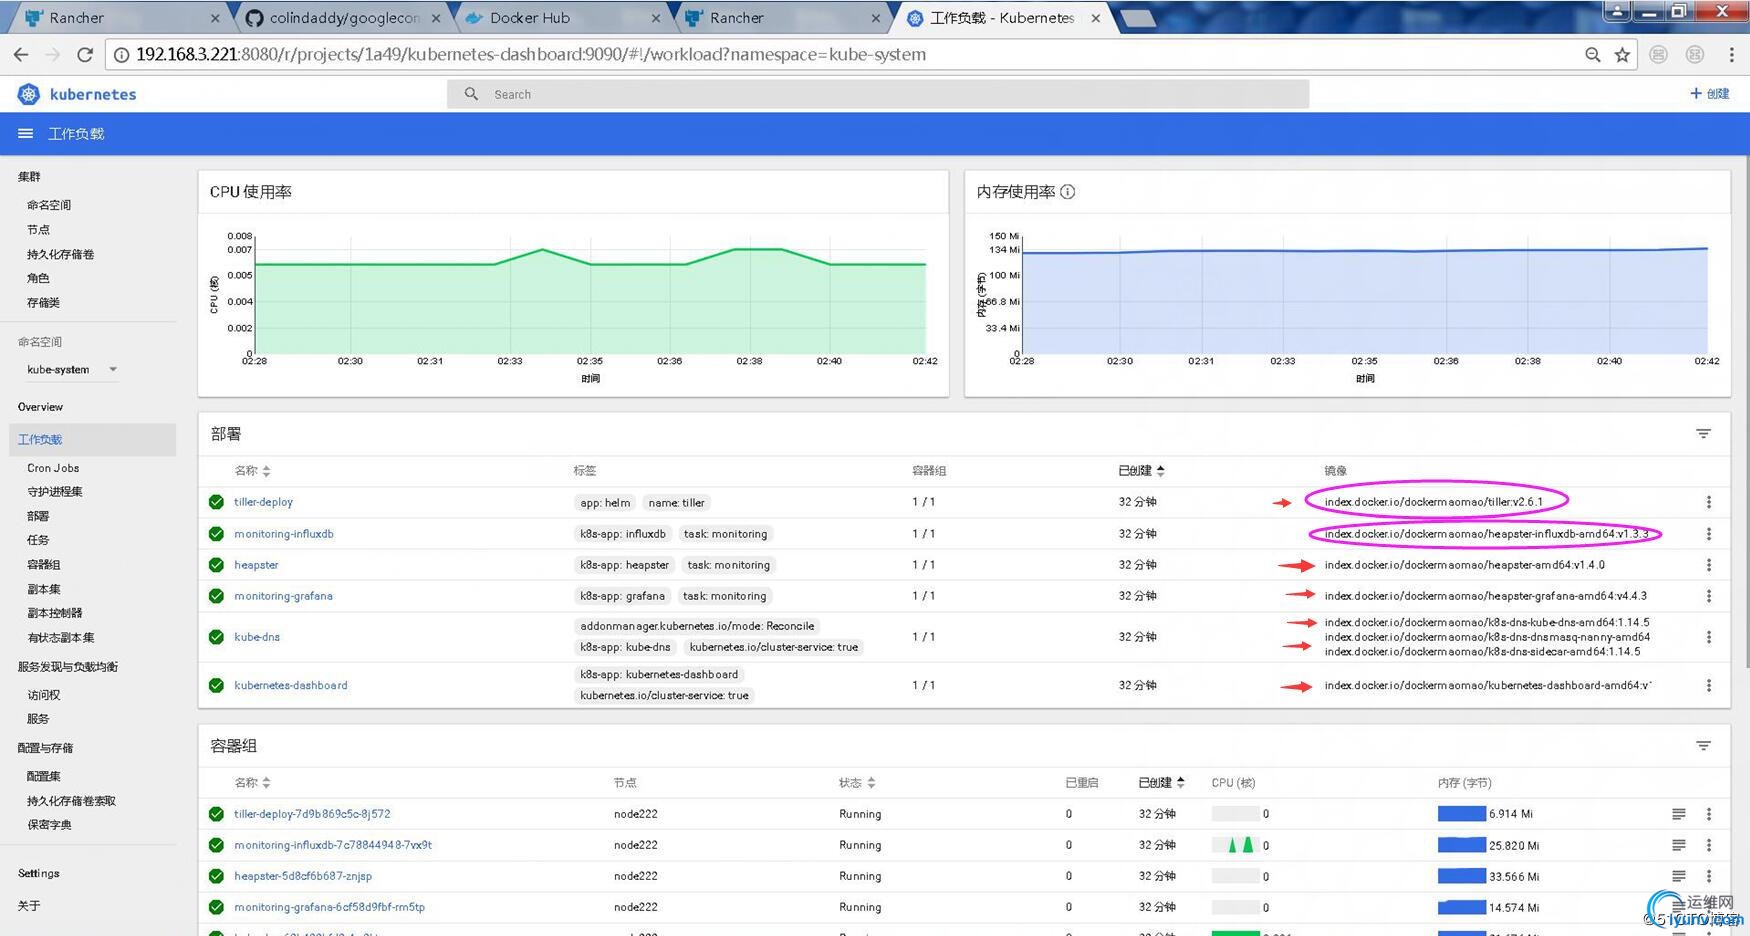Sort pods by 已创建 column

coord(1161,783)
